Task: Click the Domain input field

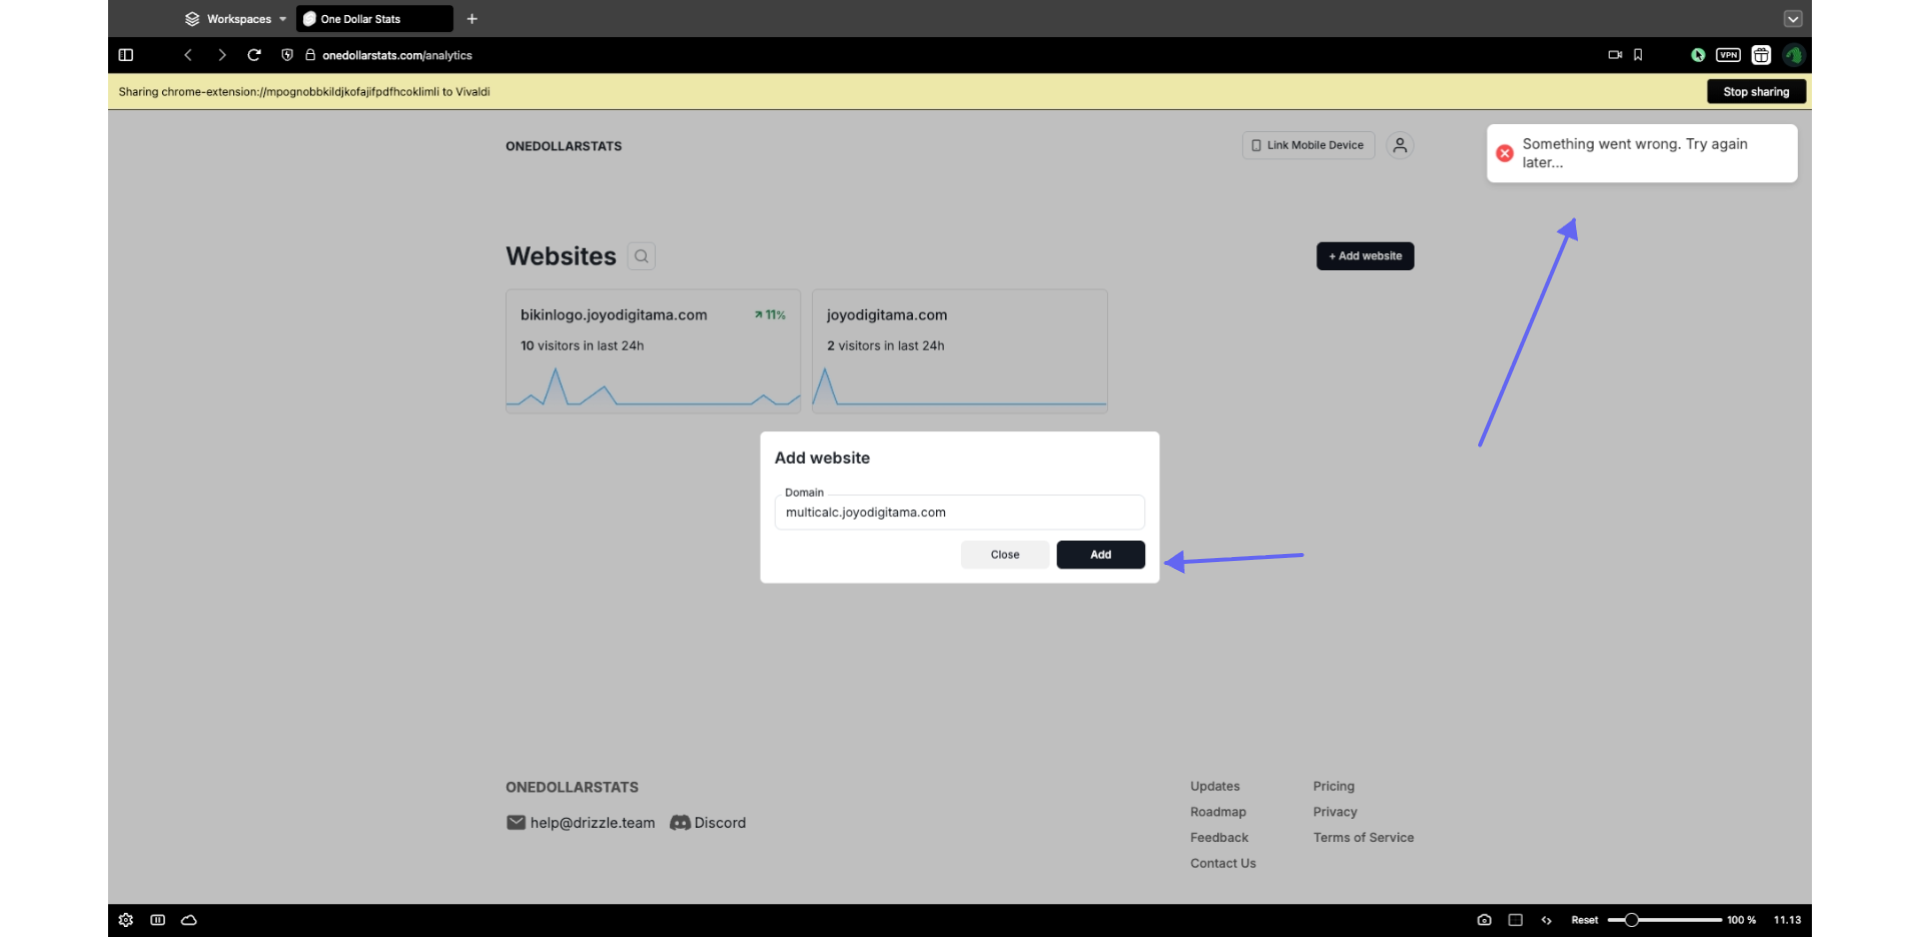Action: point(959,513)
